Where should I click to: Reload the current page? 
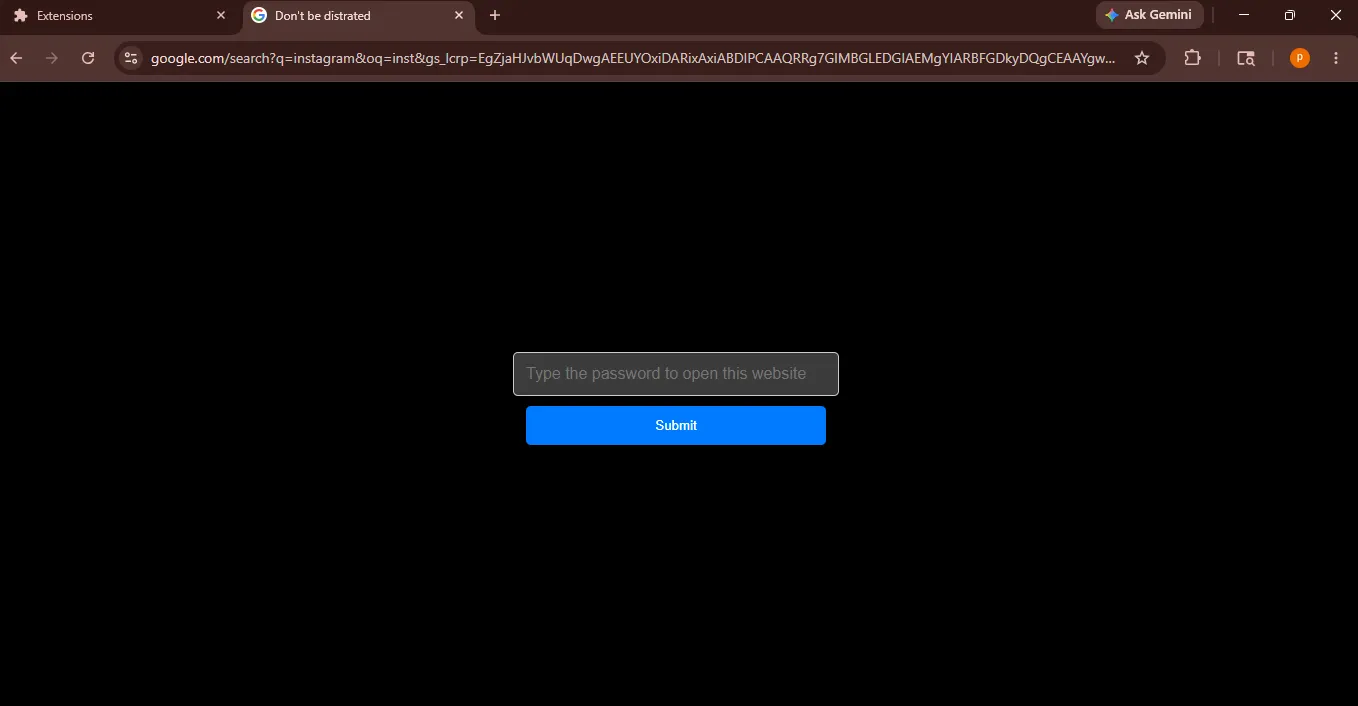(x=88, y=58)
